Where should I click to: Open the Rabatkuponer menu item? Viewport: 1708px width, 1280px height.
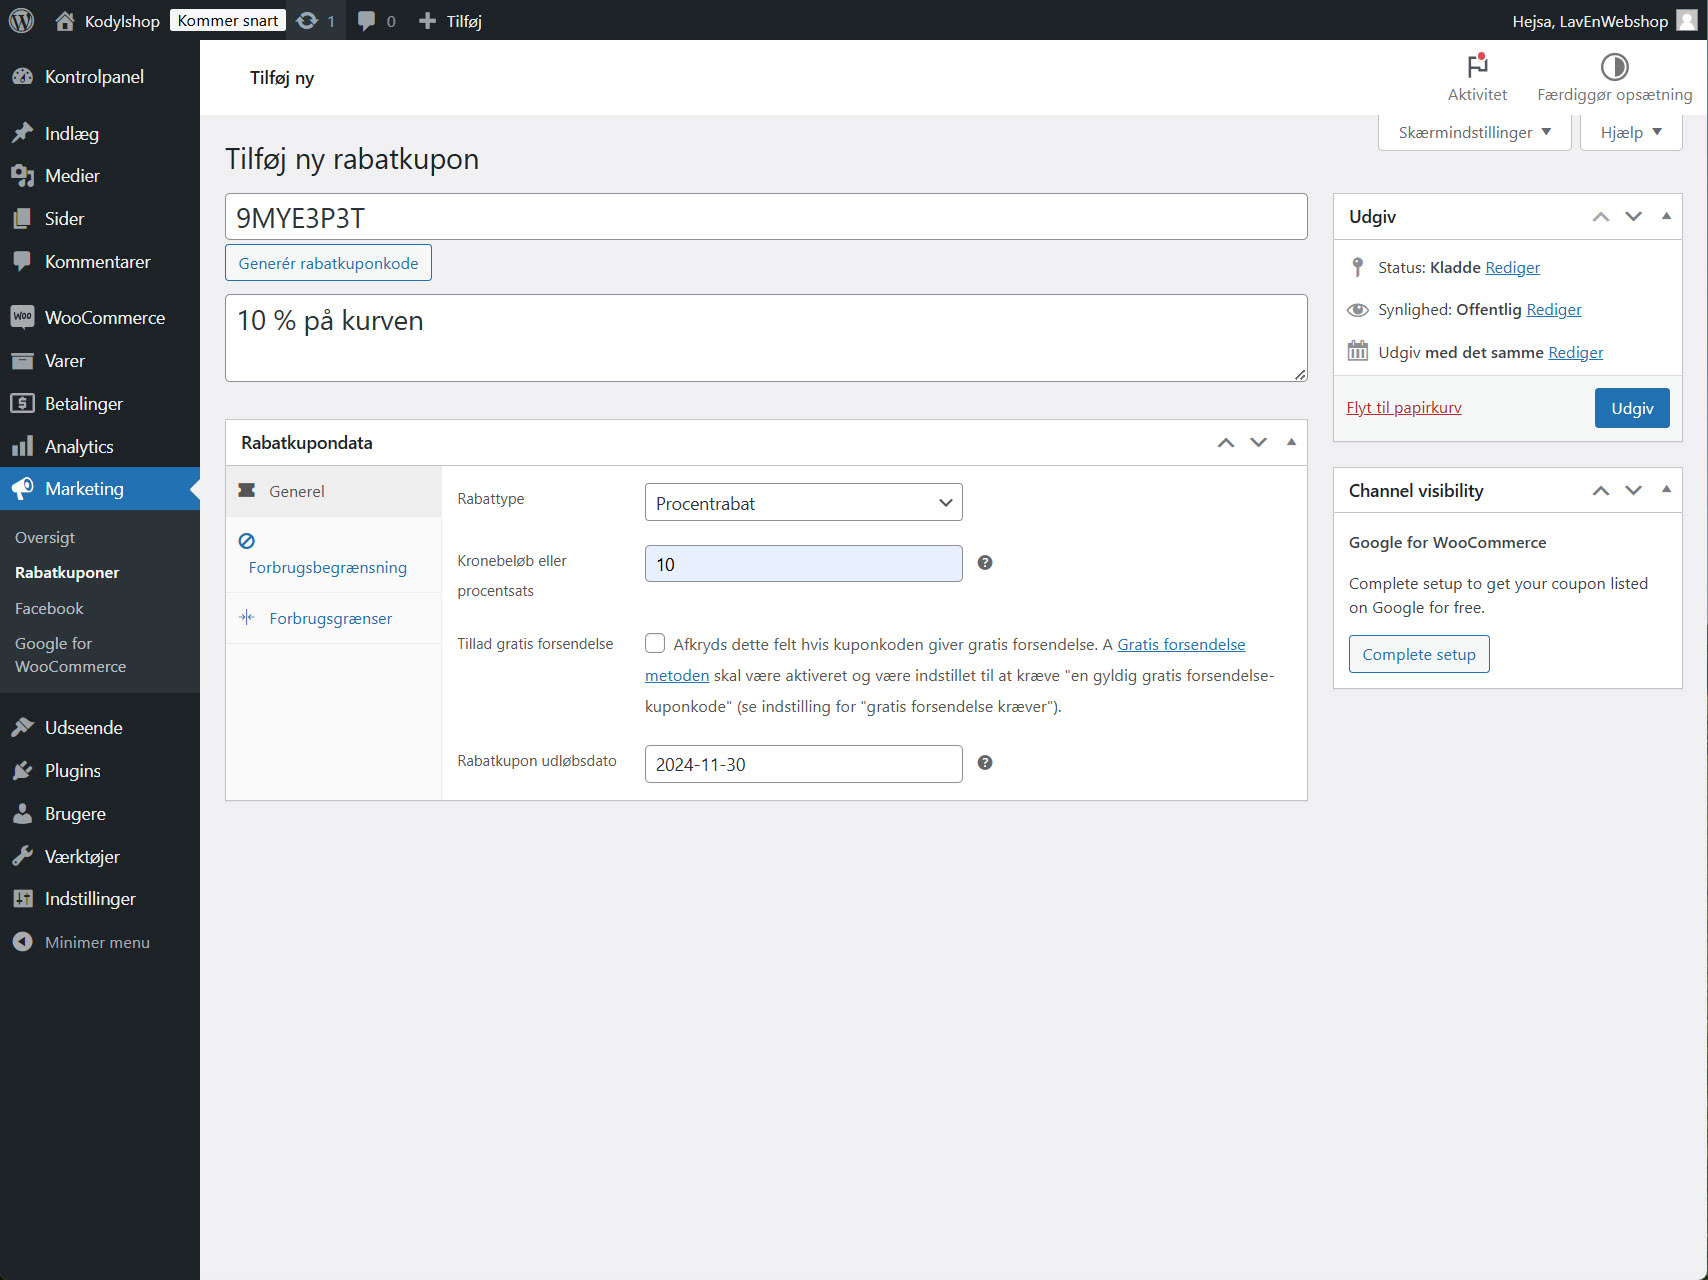tap(66, 572)
